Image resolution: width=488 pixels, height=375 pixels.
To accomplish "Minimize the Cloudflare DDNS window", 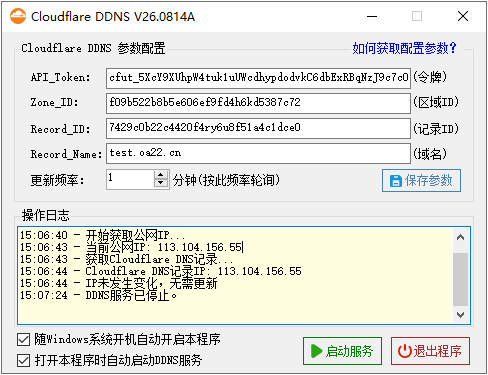I will (372, 16).
